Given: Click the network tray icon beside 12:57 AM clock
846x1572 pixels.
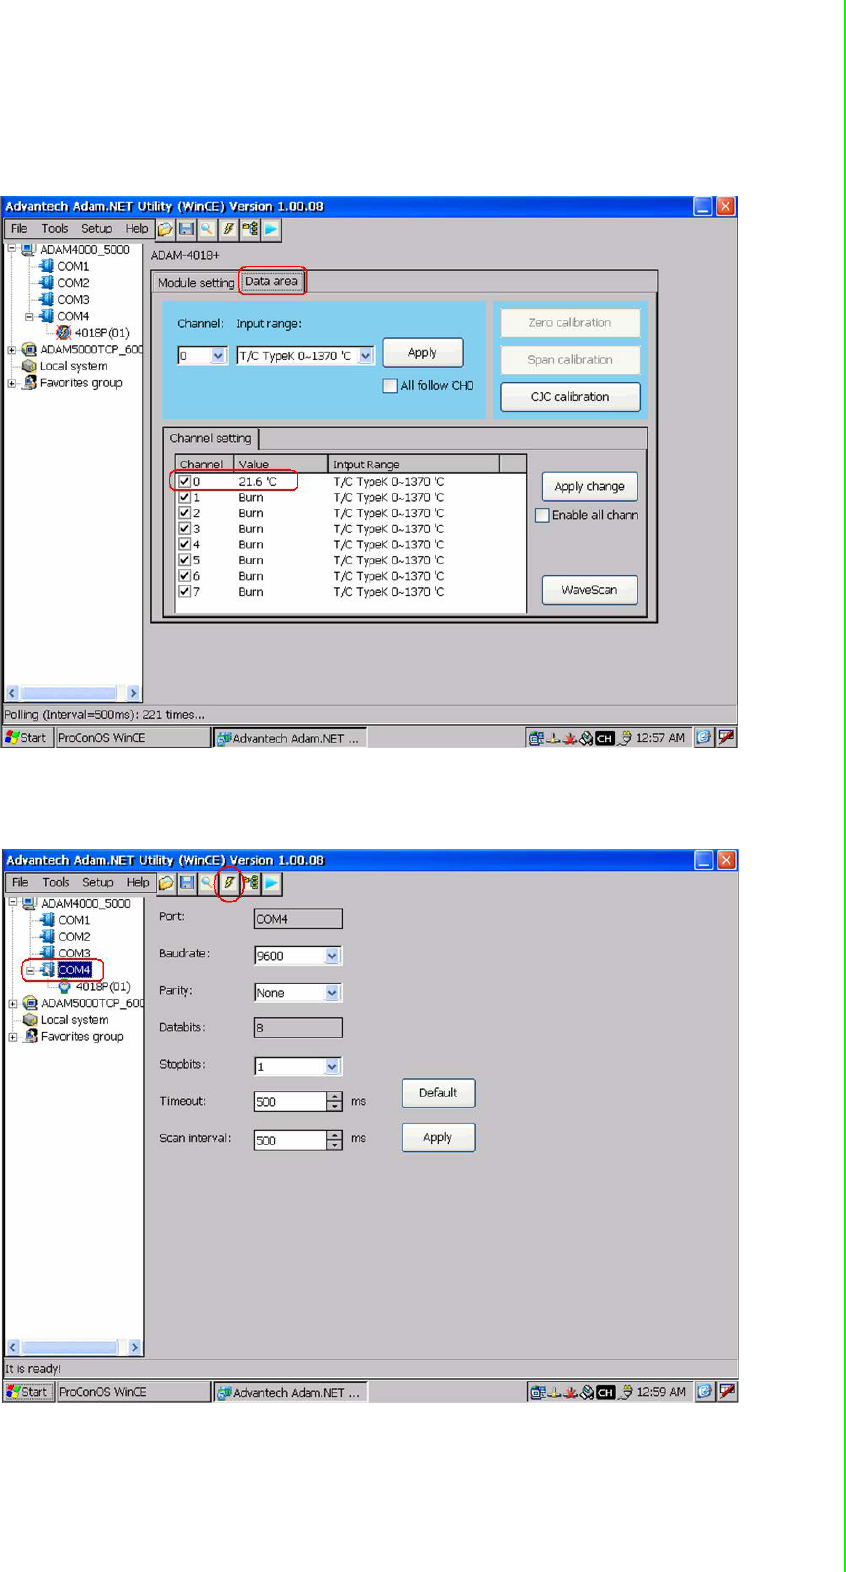Looking at the screenshot, I should click(537, 738).
